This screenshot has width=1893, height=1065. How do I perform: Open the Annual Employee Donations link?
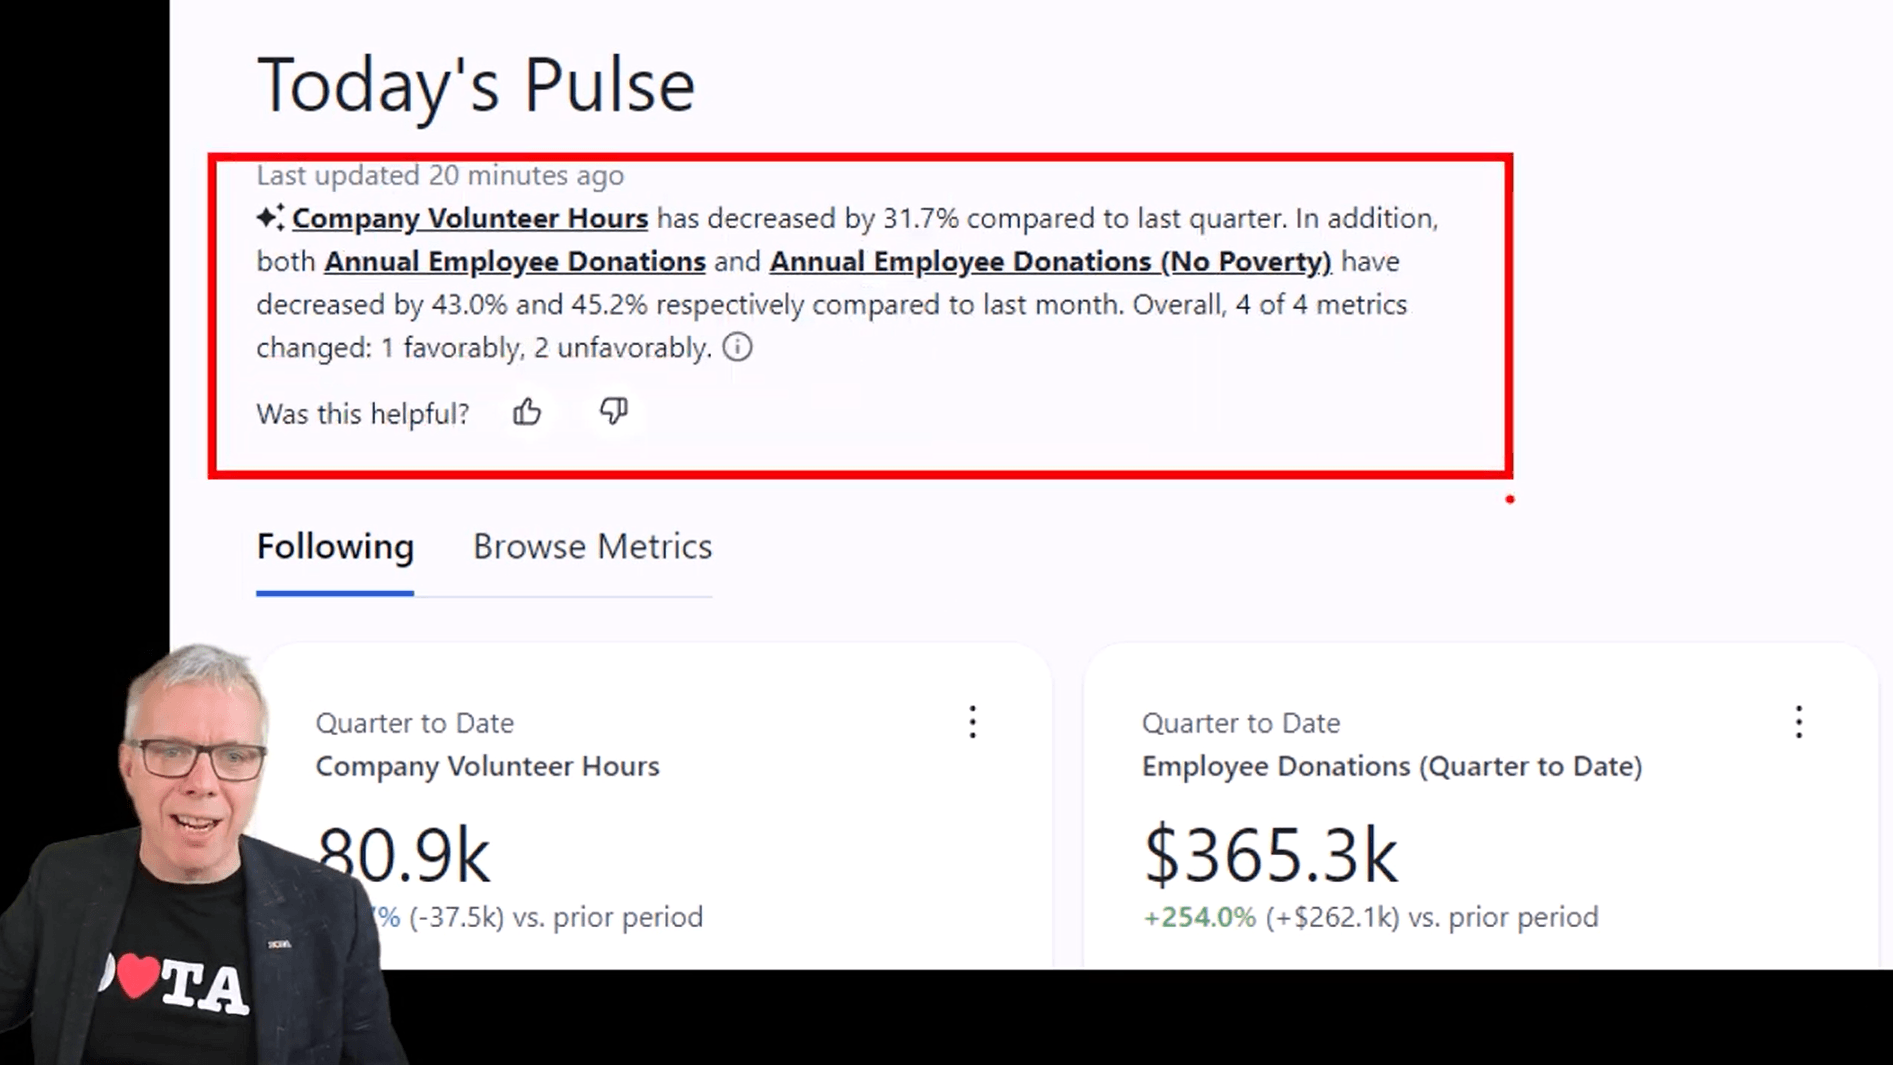(x=515, y=261)
